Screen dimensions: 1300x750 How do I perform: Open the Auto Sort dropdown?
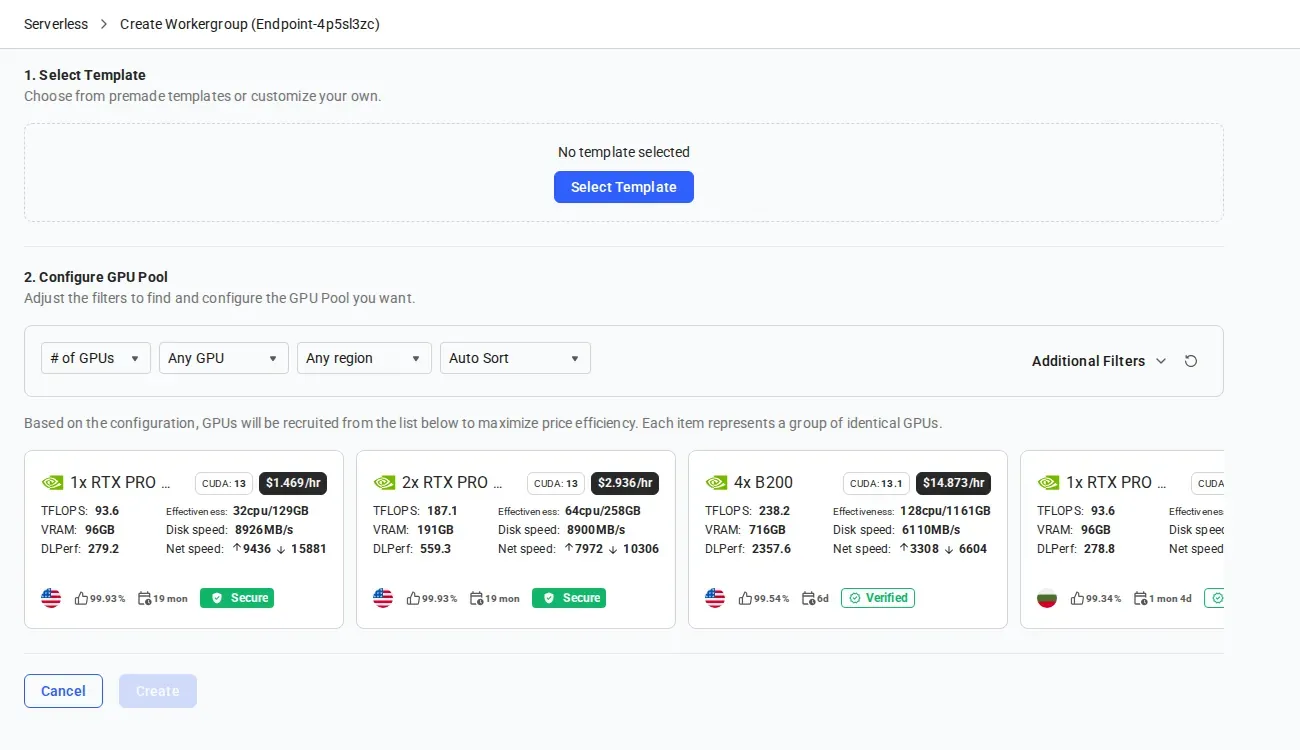[515, 358]
